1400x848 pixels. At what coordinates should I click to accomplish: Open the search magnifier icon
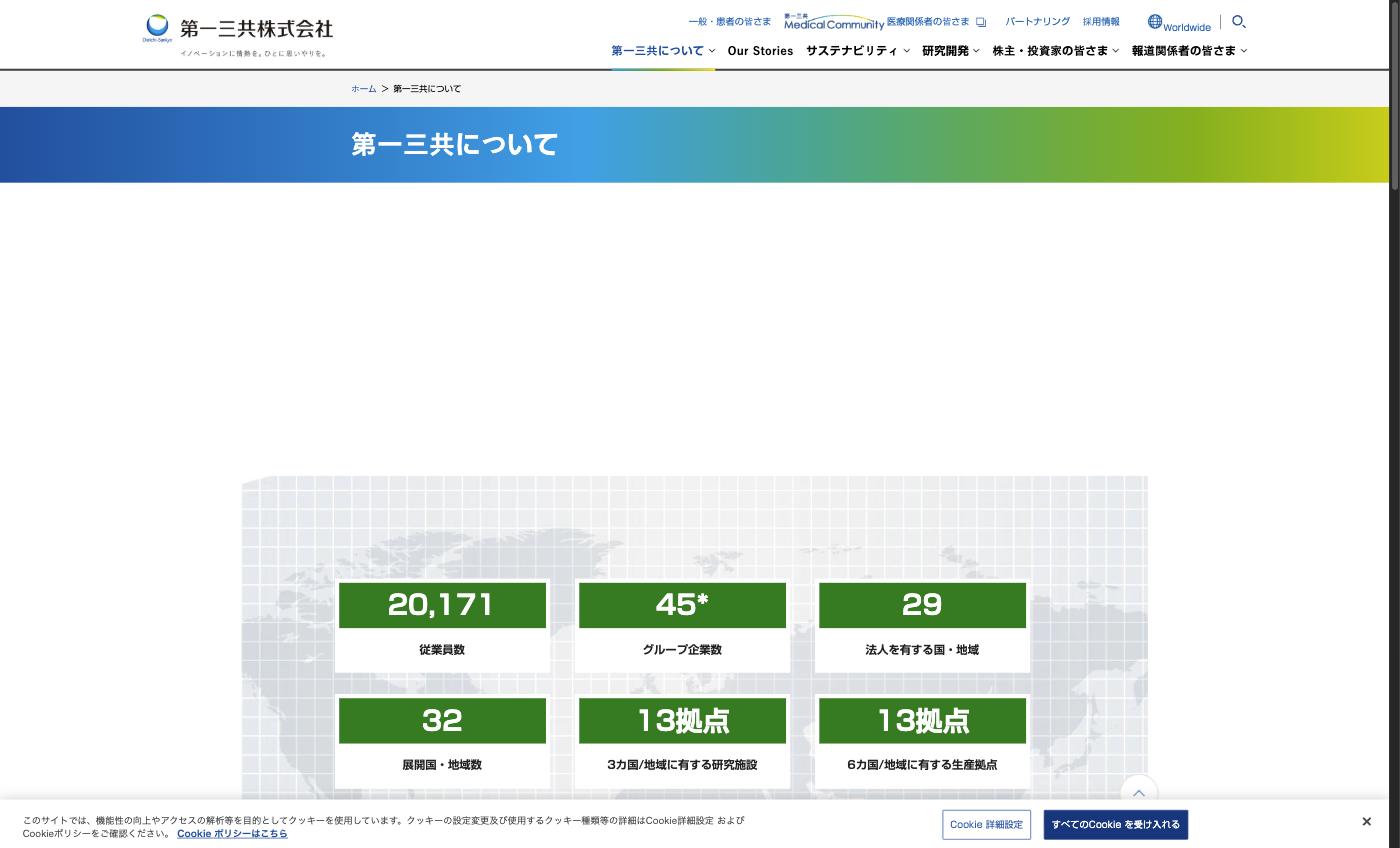pos(1238,21)
